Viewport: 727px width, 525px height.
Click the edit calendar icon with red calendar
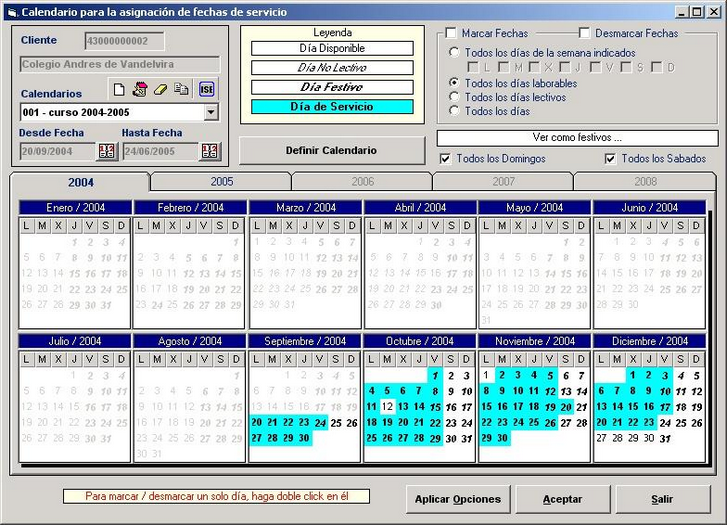point(140,89)
